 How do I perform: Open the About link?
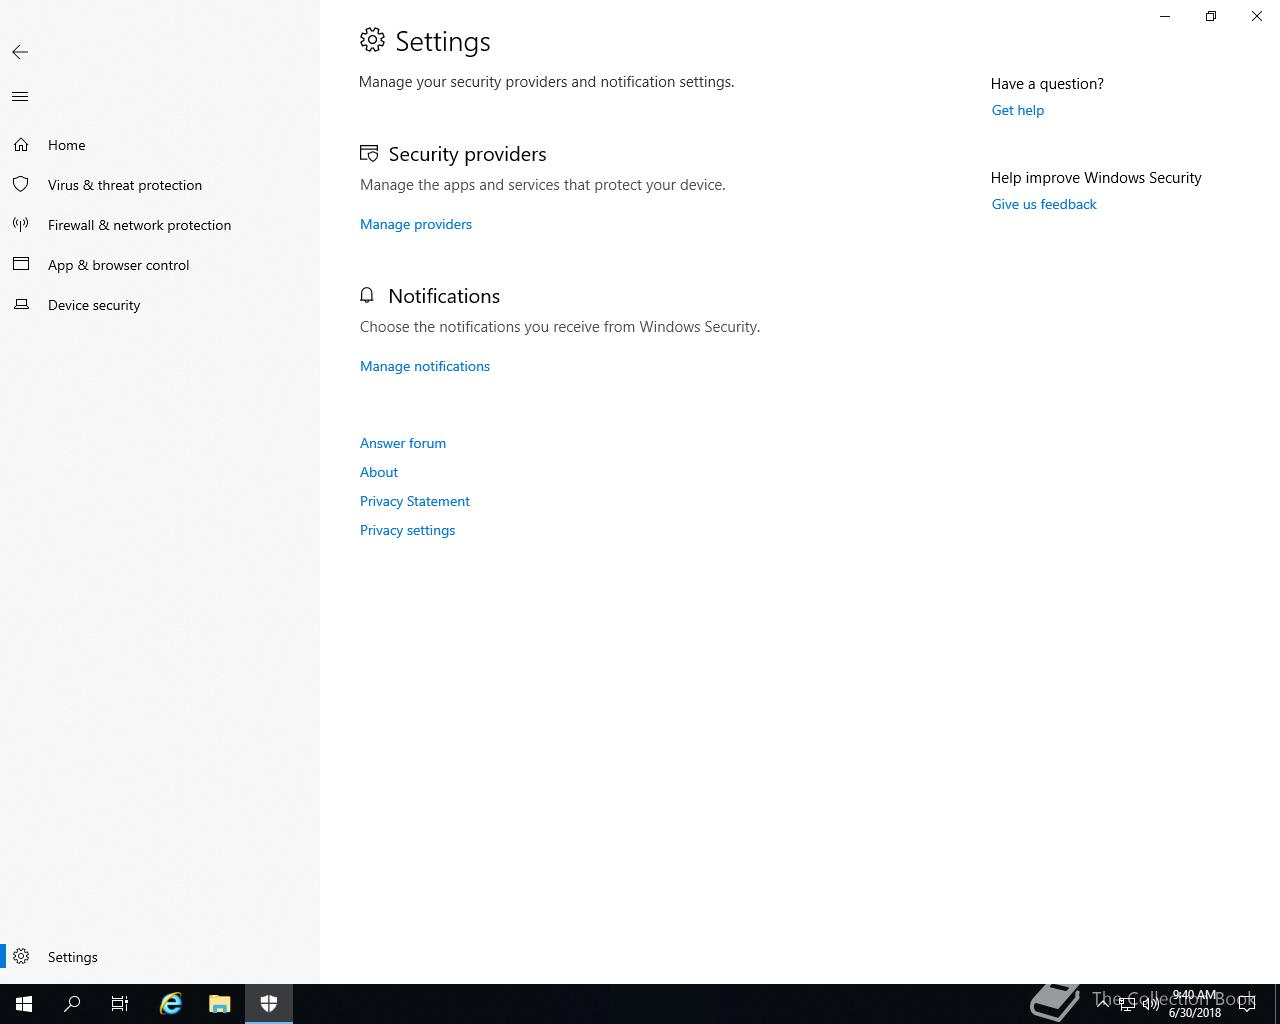[x=379, y=472]
